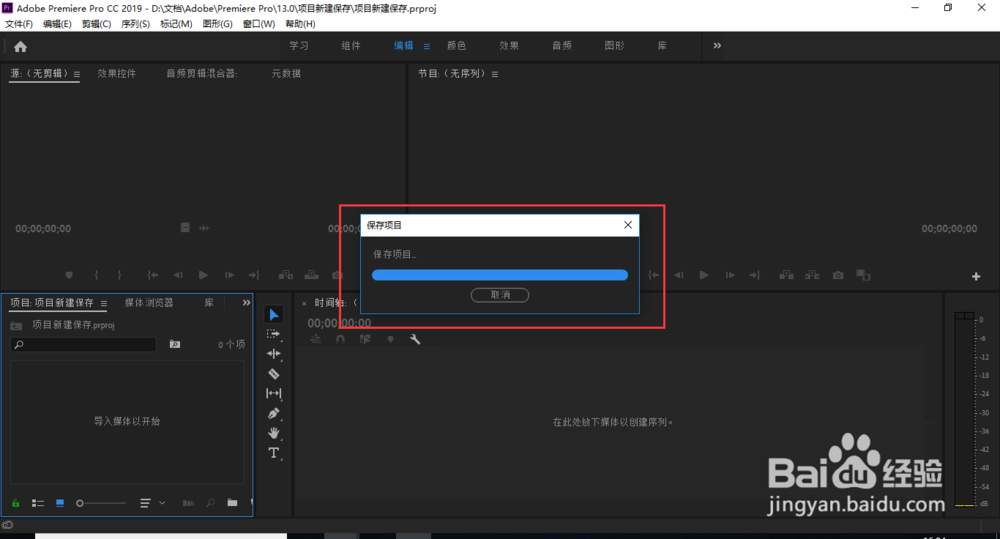Open program monitor button editor plus
Image resolution: width=1000 pixels, height=539 pixels.
click(976, 276)
